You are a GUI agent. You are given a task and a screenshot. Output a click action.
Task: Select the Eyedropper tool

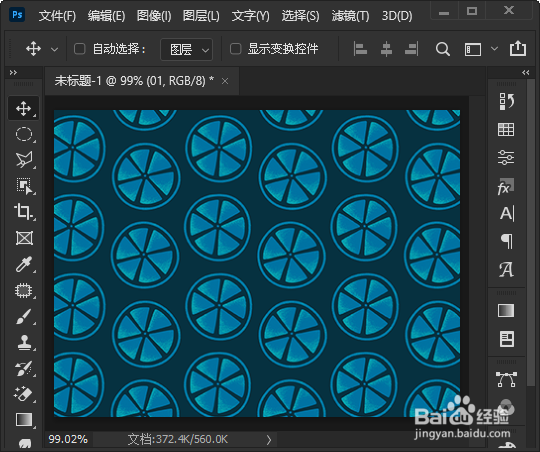point(24,264)
